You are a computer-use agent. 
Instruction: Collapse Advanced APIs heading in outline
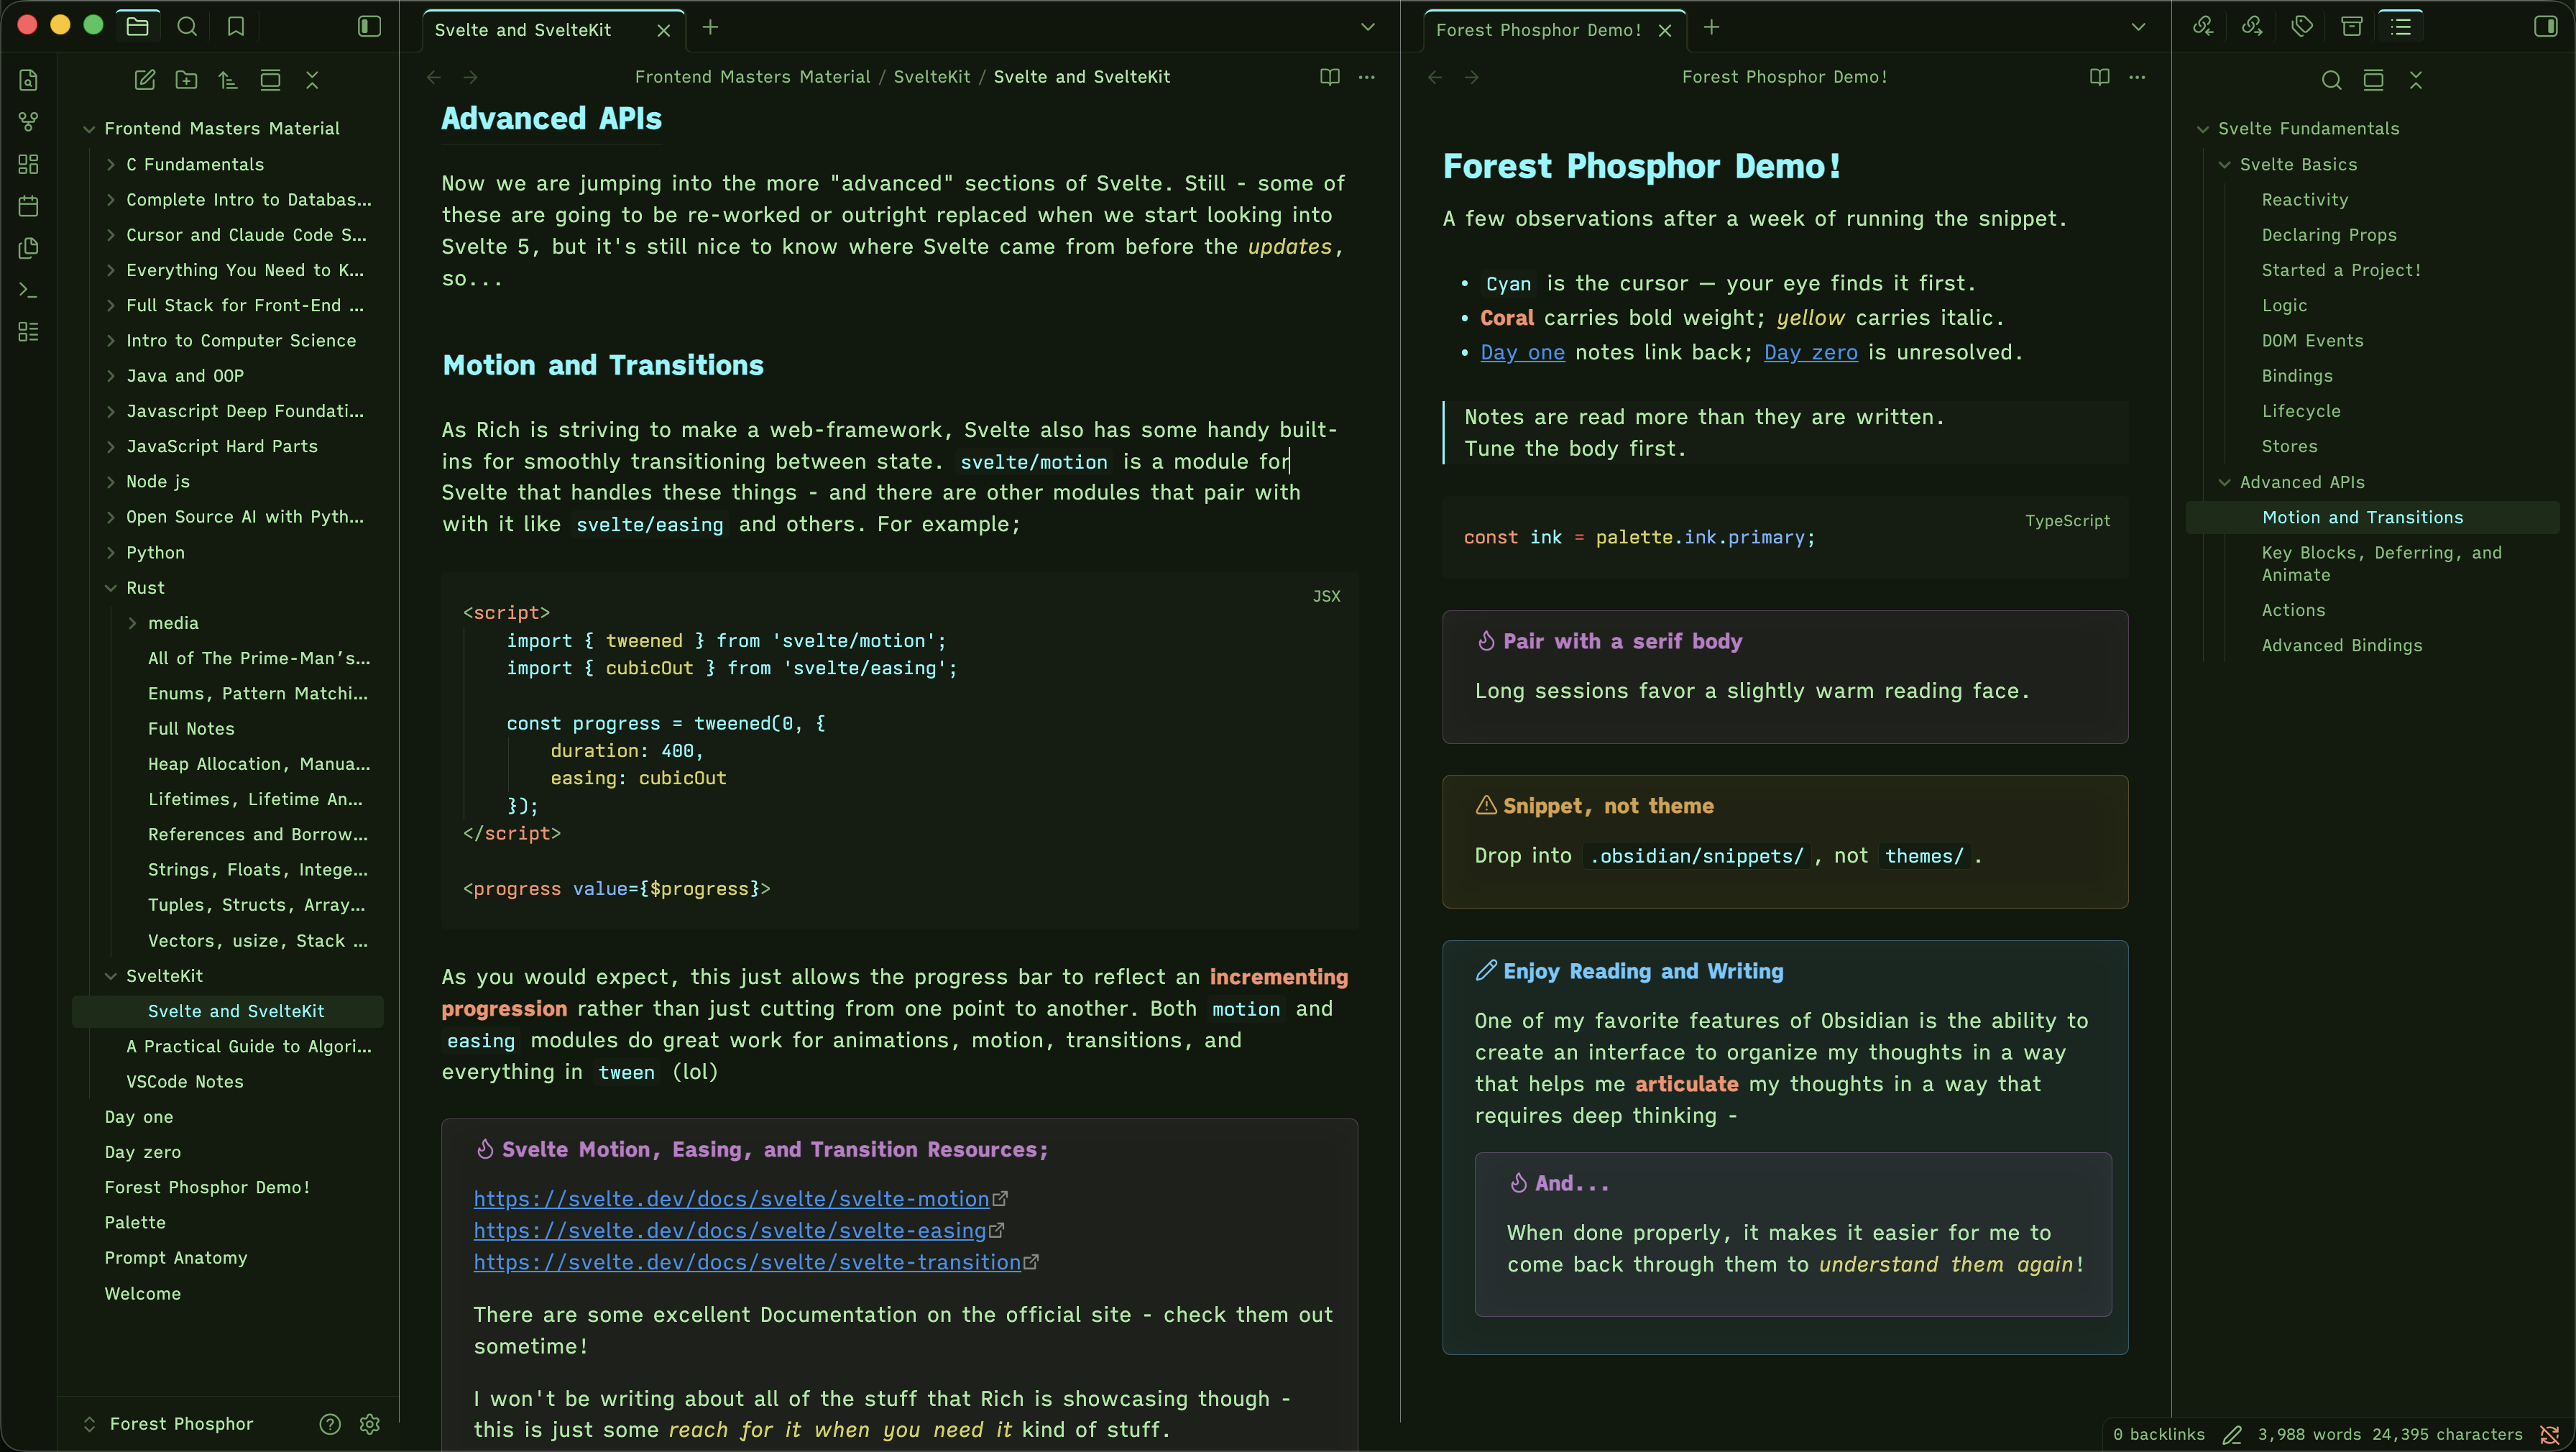click(x=2225, y=482)
